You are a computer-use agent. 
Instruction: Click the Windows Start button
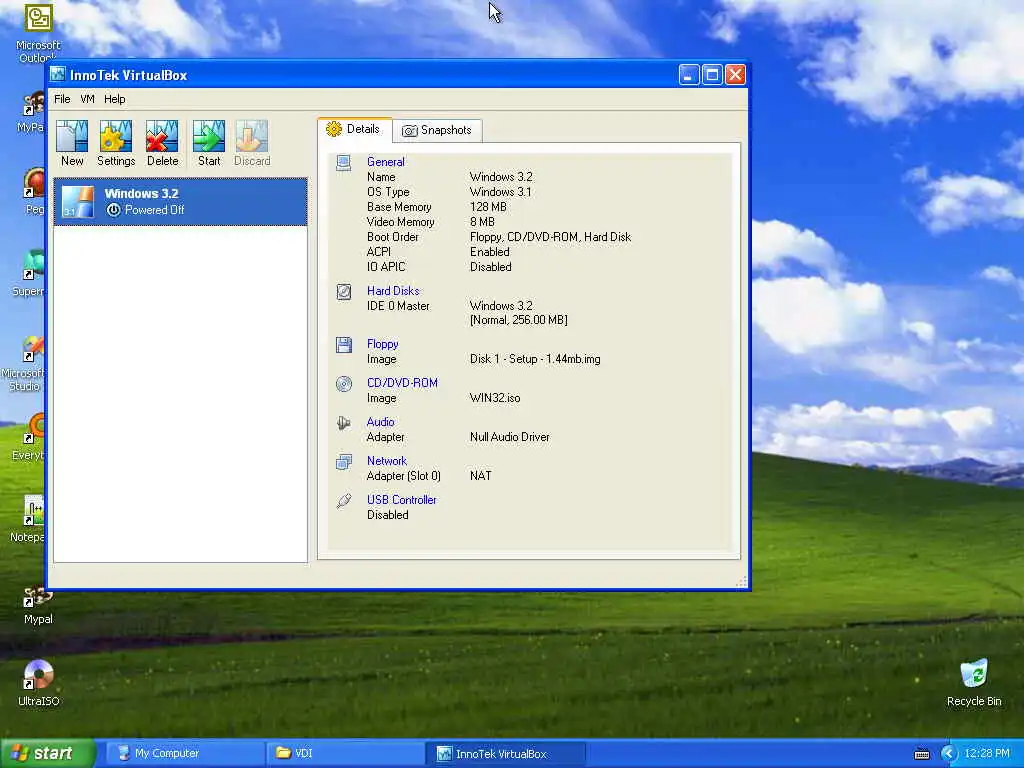tap(48, 754)
